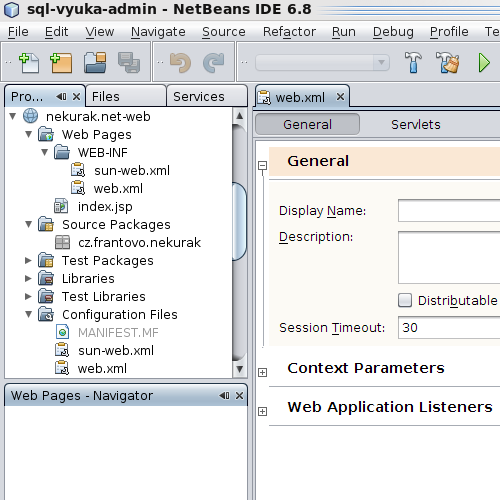This screenshot has height=500, width=500.
Task: Open the Edit menu
Action: pos(56,32)
